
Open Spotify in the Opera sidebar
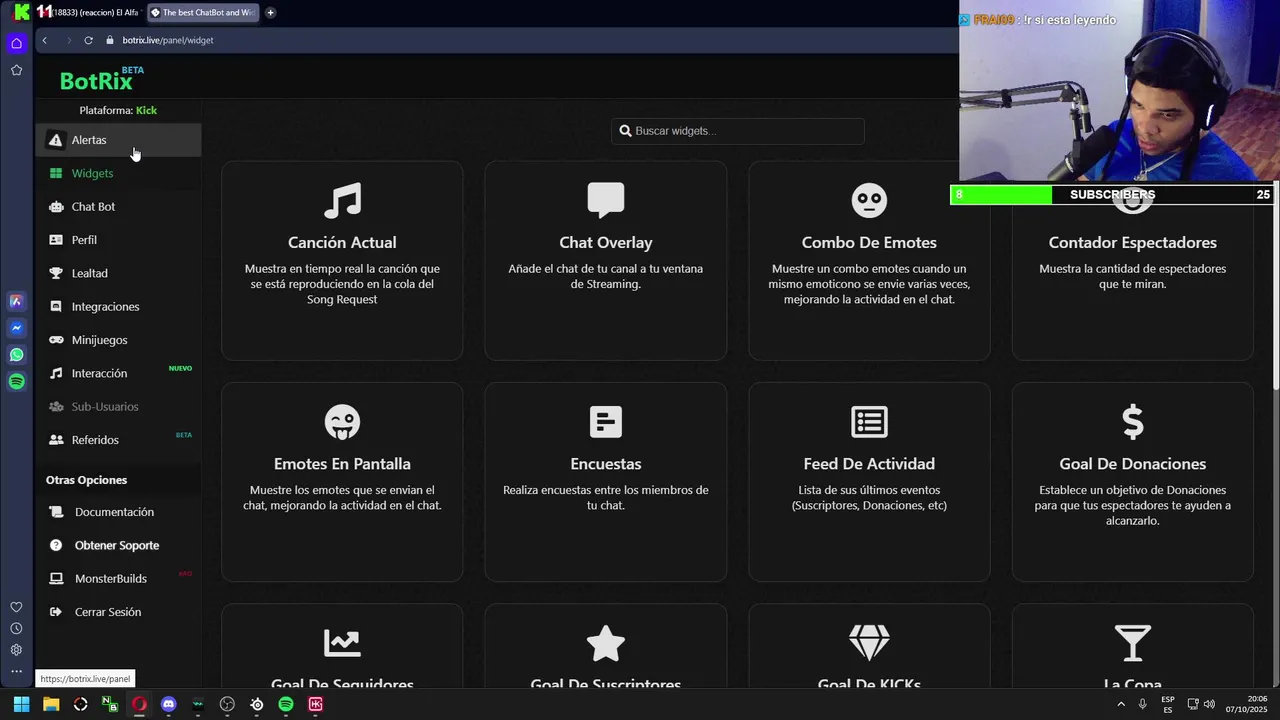pos(16,382)
